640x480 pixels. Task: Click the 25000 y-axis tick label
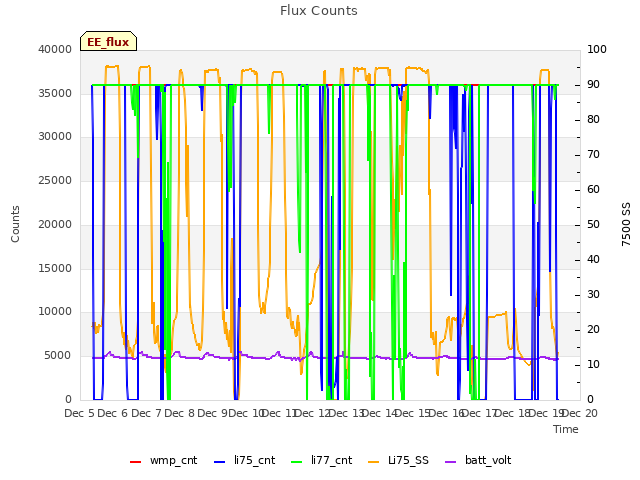coord(55,180)
